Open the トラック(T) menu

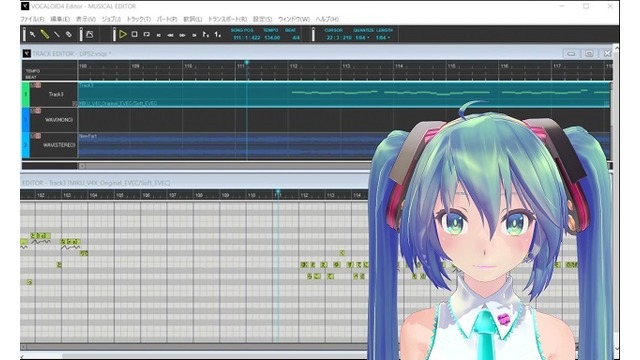(139, 19)
